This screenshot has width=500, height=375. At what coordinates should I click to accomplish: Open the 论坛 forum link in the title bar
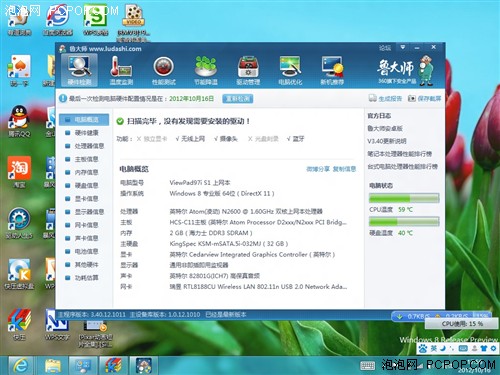coord(385,48)
